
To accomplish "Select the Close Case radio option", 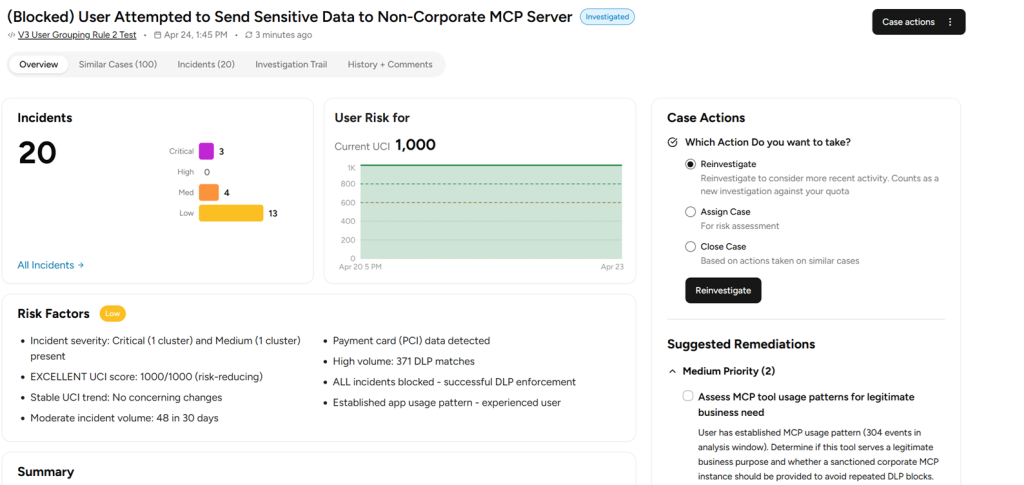I will (x=690, y=247).
